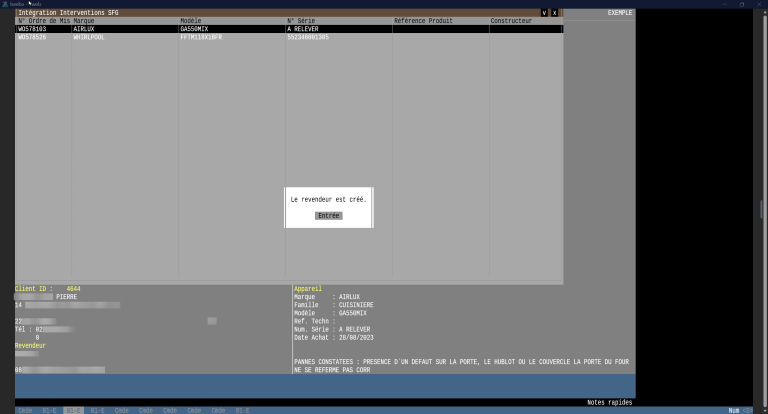
Task: Click the N° Série column header
Action: click(x=304, y=21)
